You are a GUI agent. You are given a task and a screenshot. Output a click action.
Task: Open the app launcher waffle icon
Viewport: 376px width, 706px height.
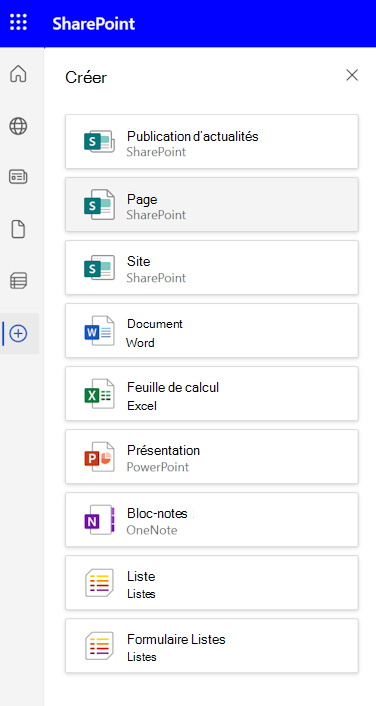(x=18, y=22)
